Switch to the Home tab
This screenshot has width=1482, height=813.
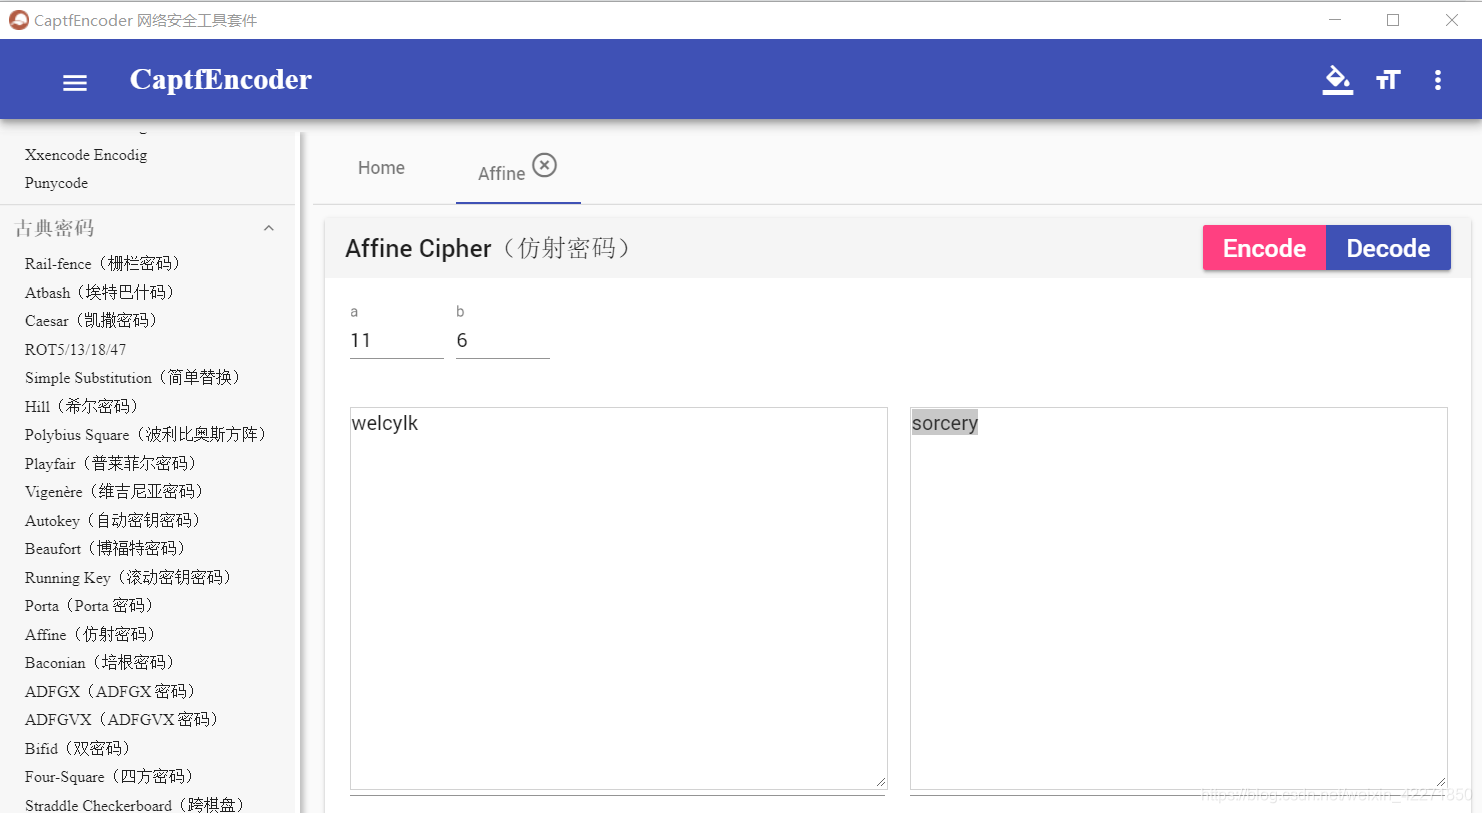pos(381,168)
